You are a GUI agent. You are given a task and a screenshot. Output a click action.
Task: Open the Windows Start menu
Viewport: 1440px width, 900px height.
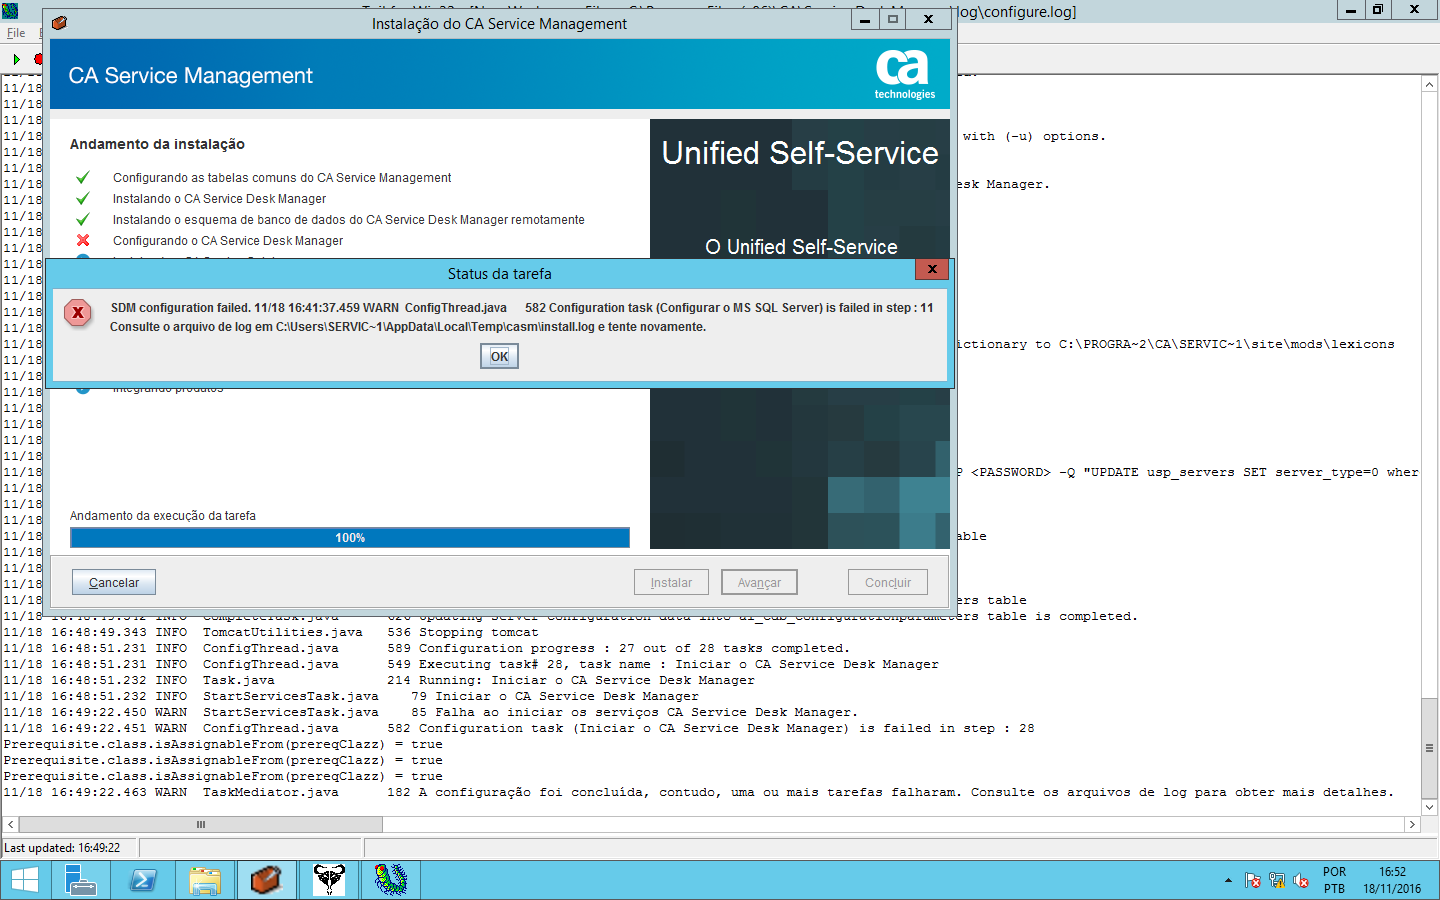click(x=23, y=880)
